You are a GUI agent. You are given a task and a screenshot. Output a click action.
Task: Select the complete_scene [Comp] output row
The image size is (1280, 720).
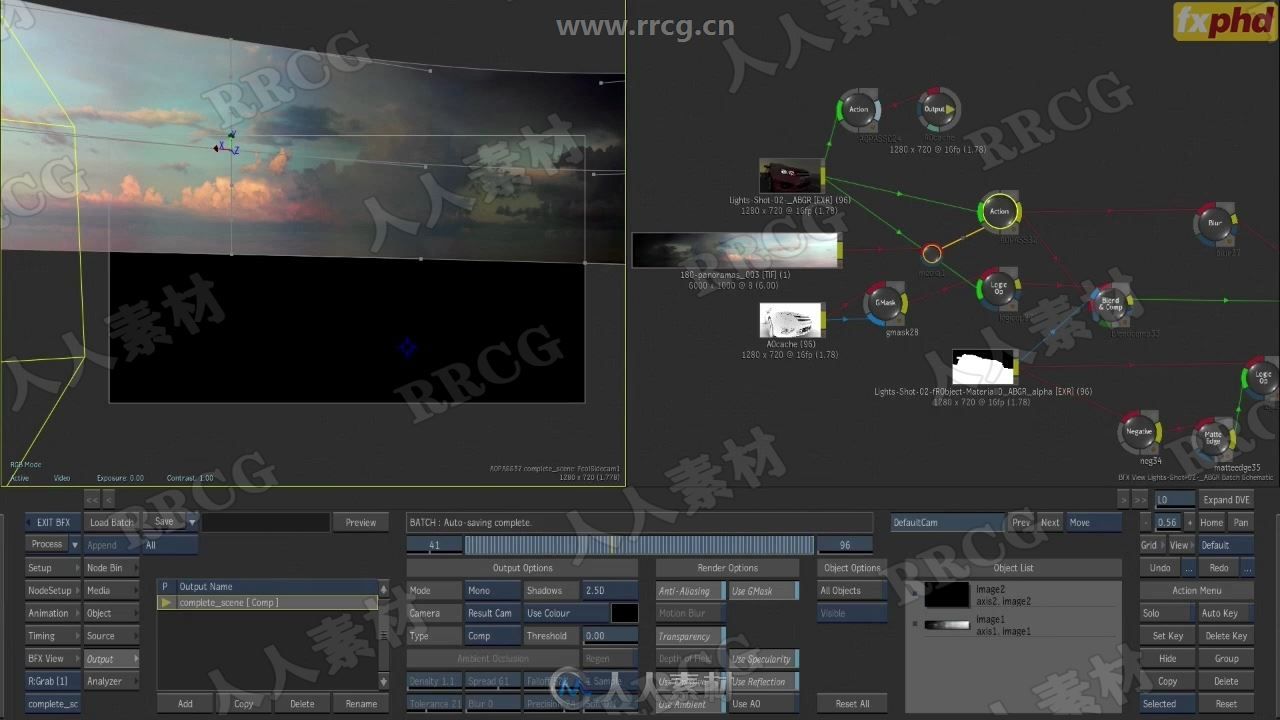268,603
